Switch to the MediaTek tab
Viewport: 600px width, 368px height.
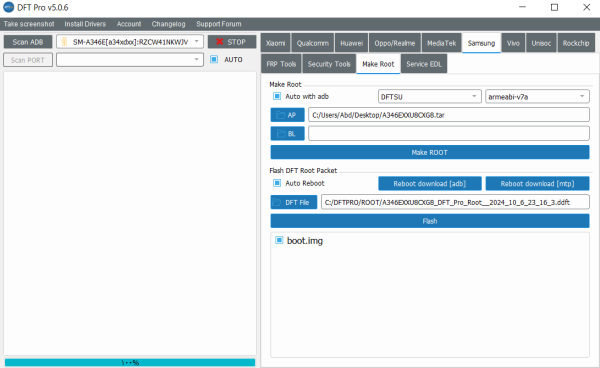[x=442, y=43]
